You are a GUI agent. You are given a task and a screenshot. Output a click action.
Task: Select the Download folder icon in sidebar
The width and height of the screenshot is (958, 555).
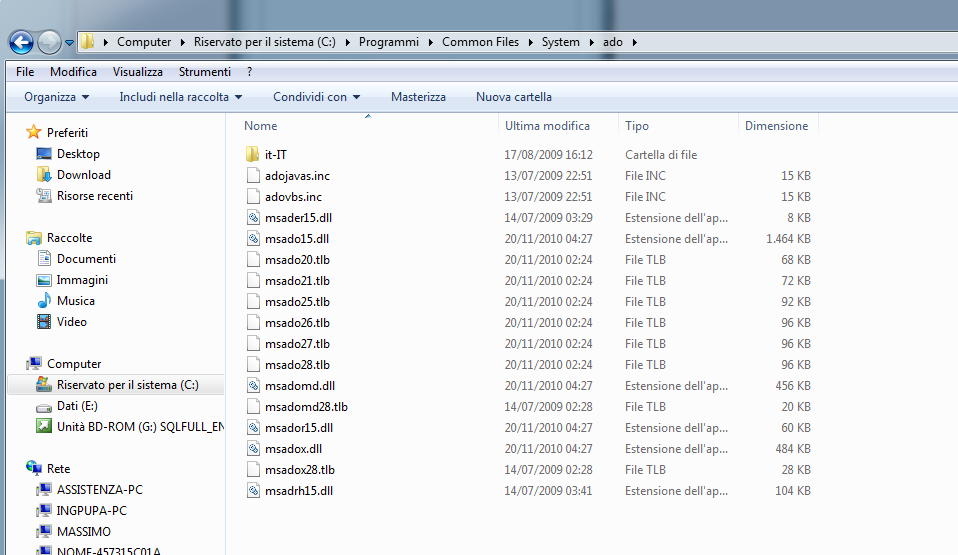[44, 174]
